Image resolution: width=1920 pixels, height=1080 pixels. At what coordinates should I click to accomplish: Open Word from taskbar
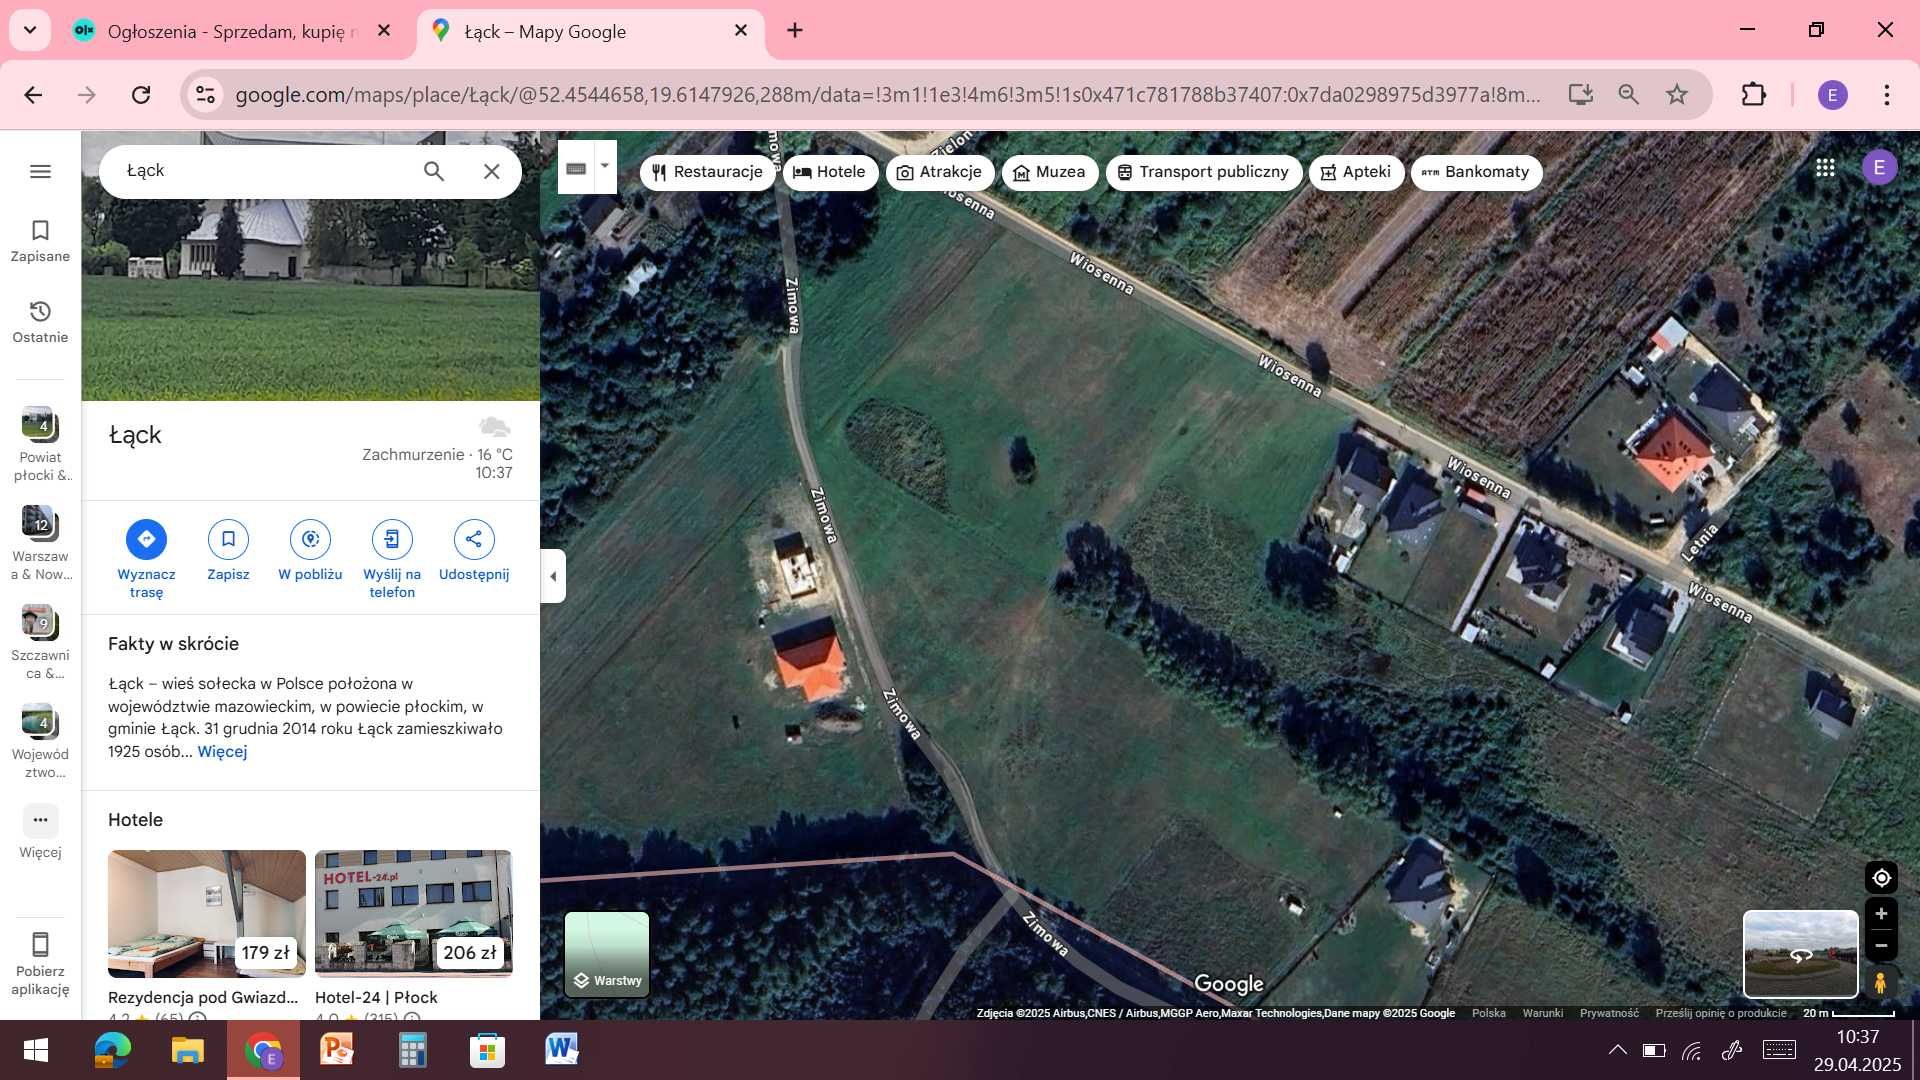coord(562,1050)
